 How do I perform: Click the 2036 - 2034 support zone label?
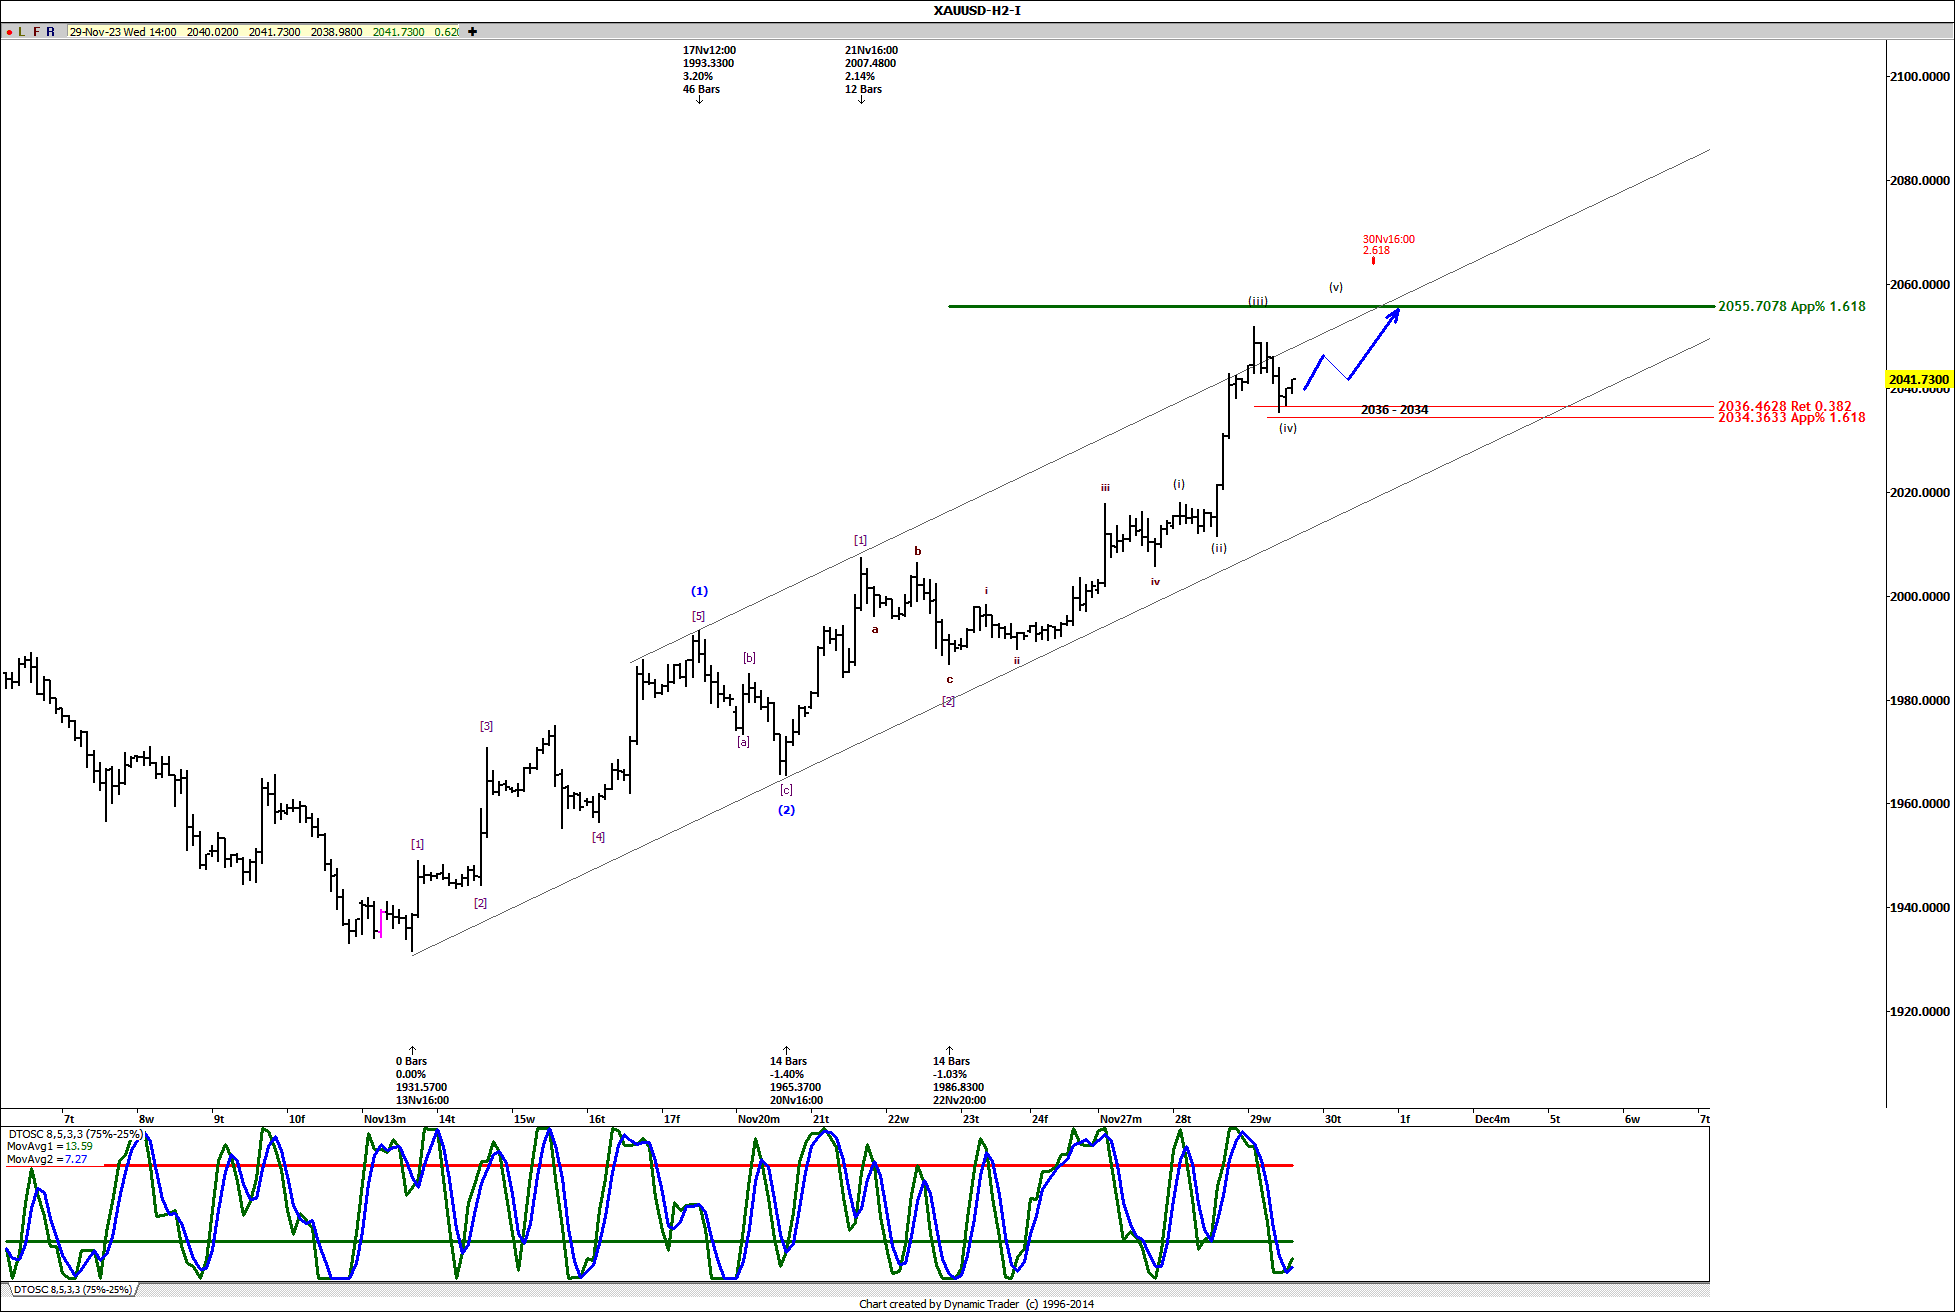coord(1394,410)
